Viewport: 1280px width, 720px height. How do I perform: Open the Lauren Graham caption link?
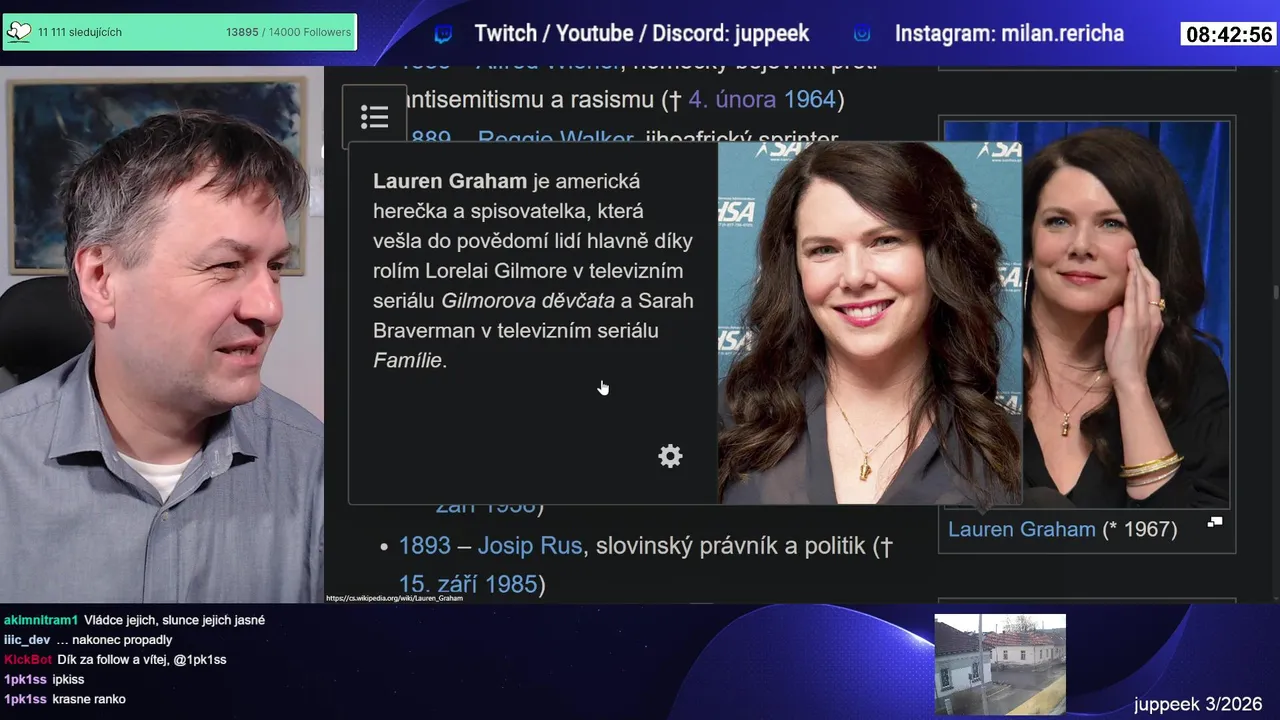[1021, 529]
